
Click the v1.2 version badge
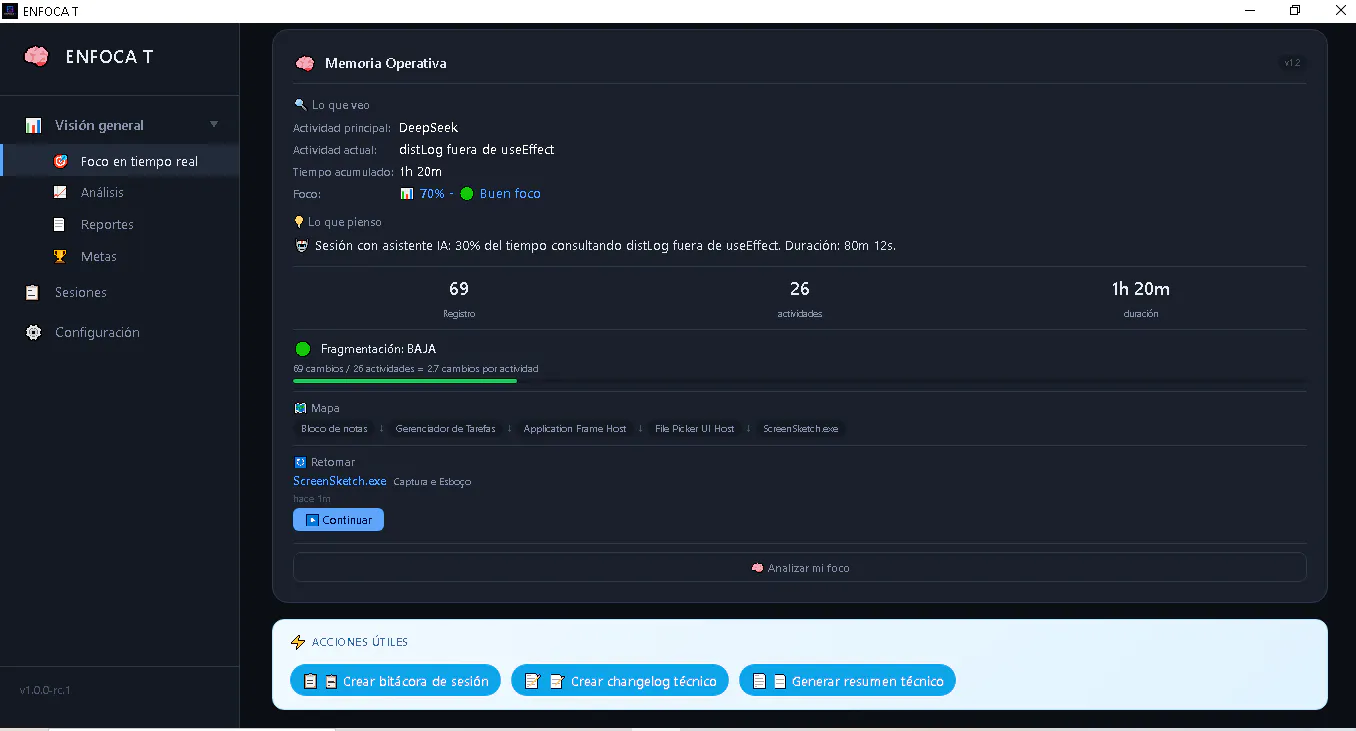1292,63
